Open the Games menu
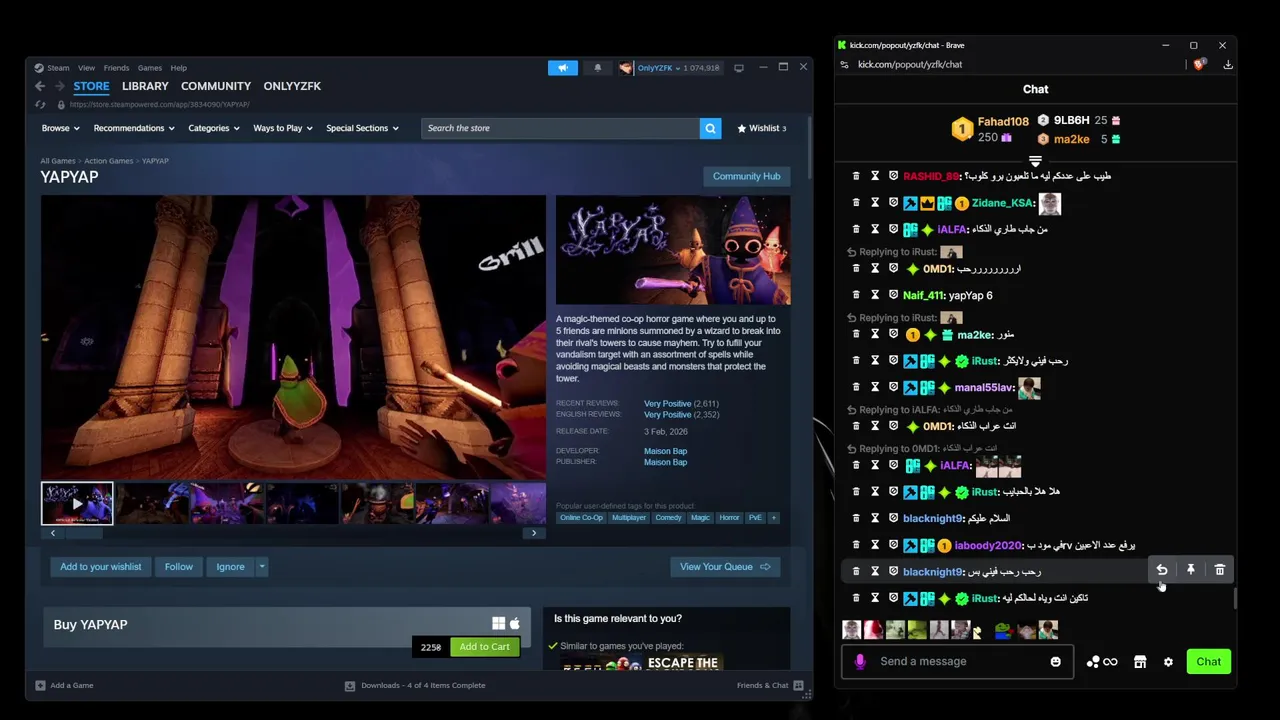This screenshot has width=1280, height=720. 149,68
